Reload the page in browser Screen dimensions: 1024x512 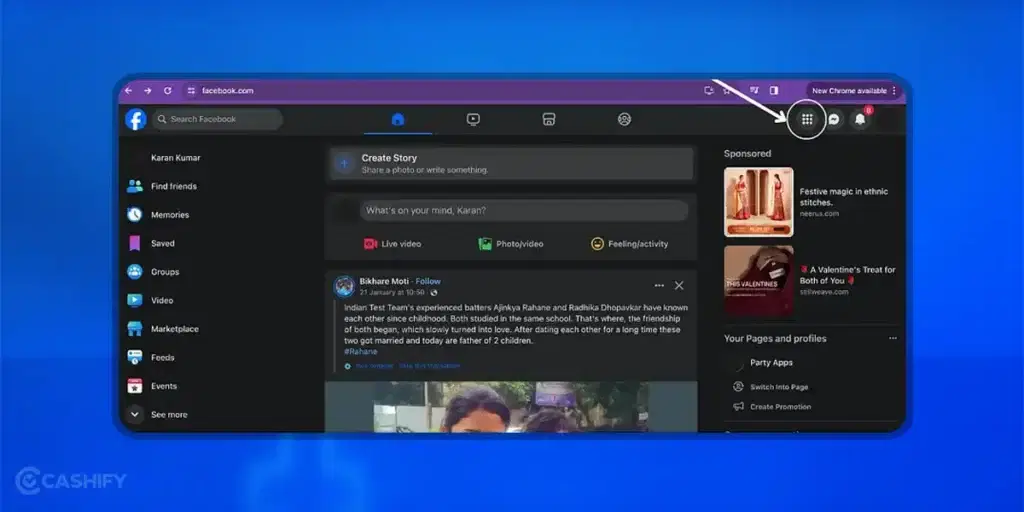click(168, 91)
